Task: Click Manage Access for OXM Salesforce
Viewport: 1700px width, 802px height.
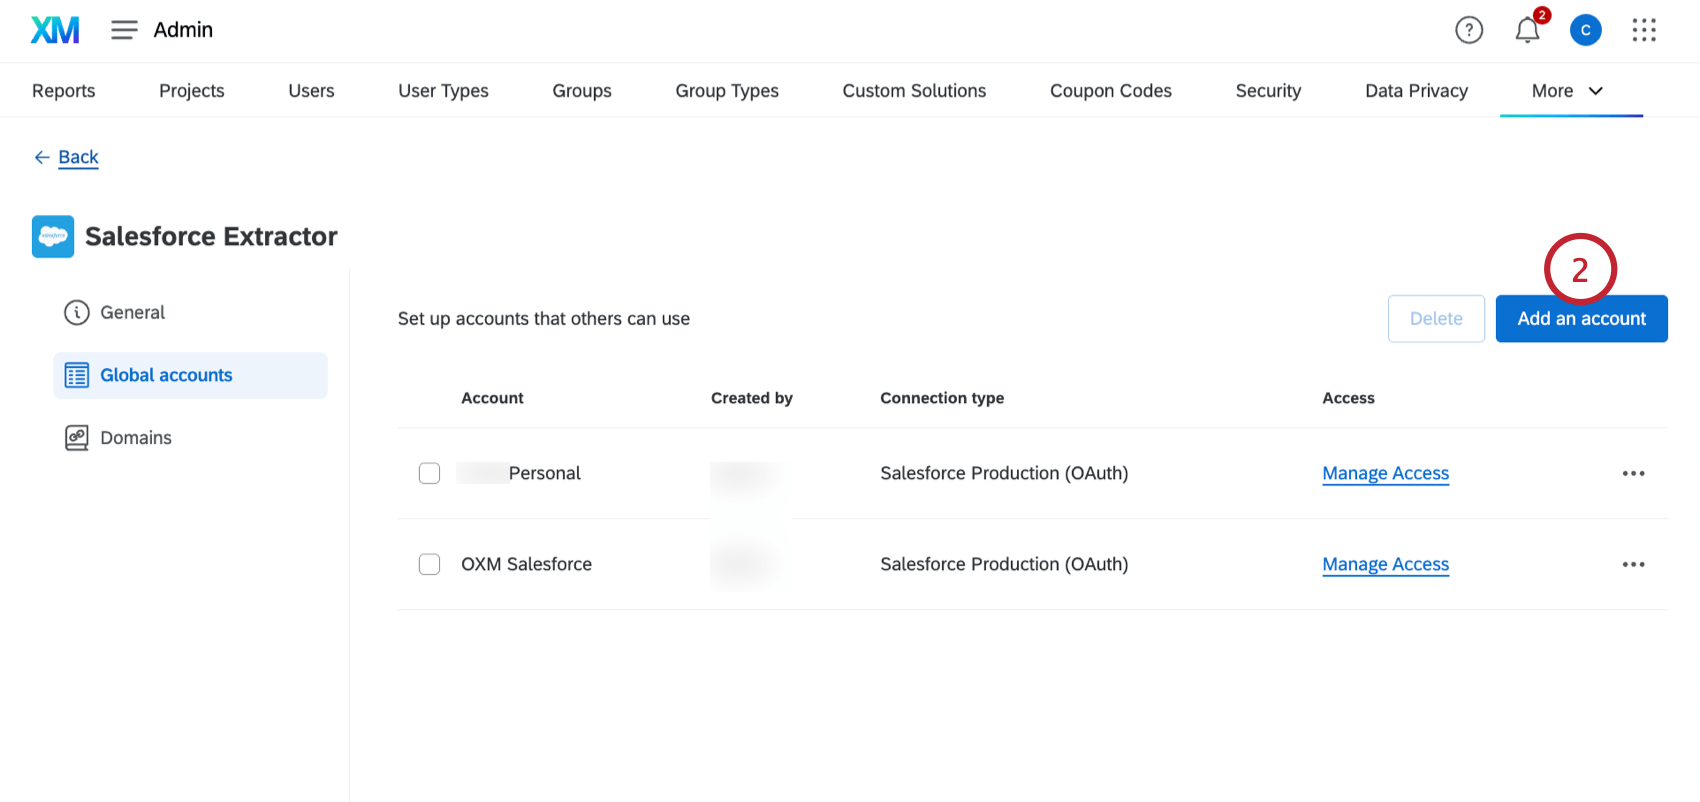Action: tap(1385, 564)
